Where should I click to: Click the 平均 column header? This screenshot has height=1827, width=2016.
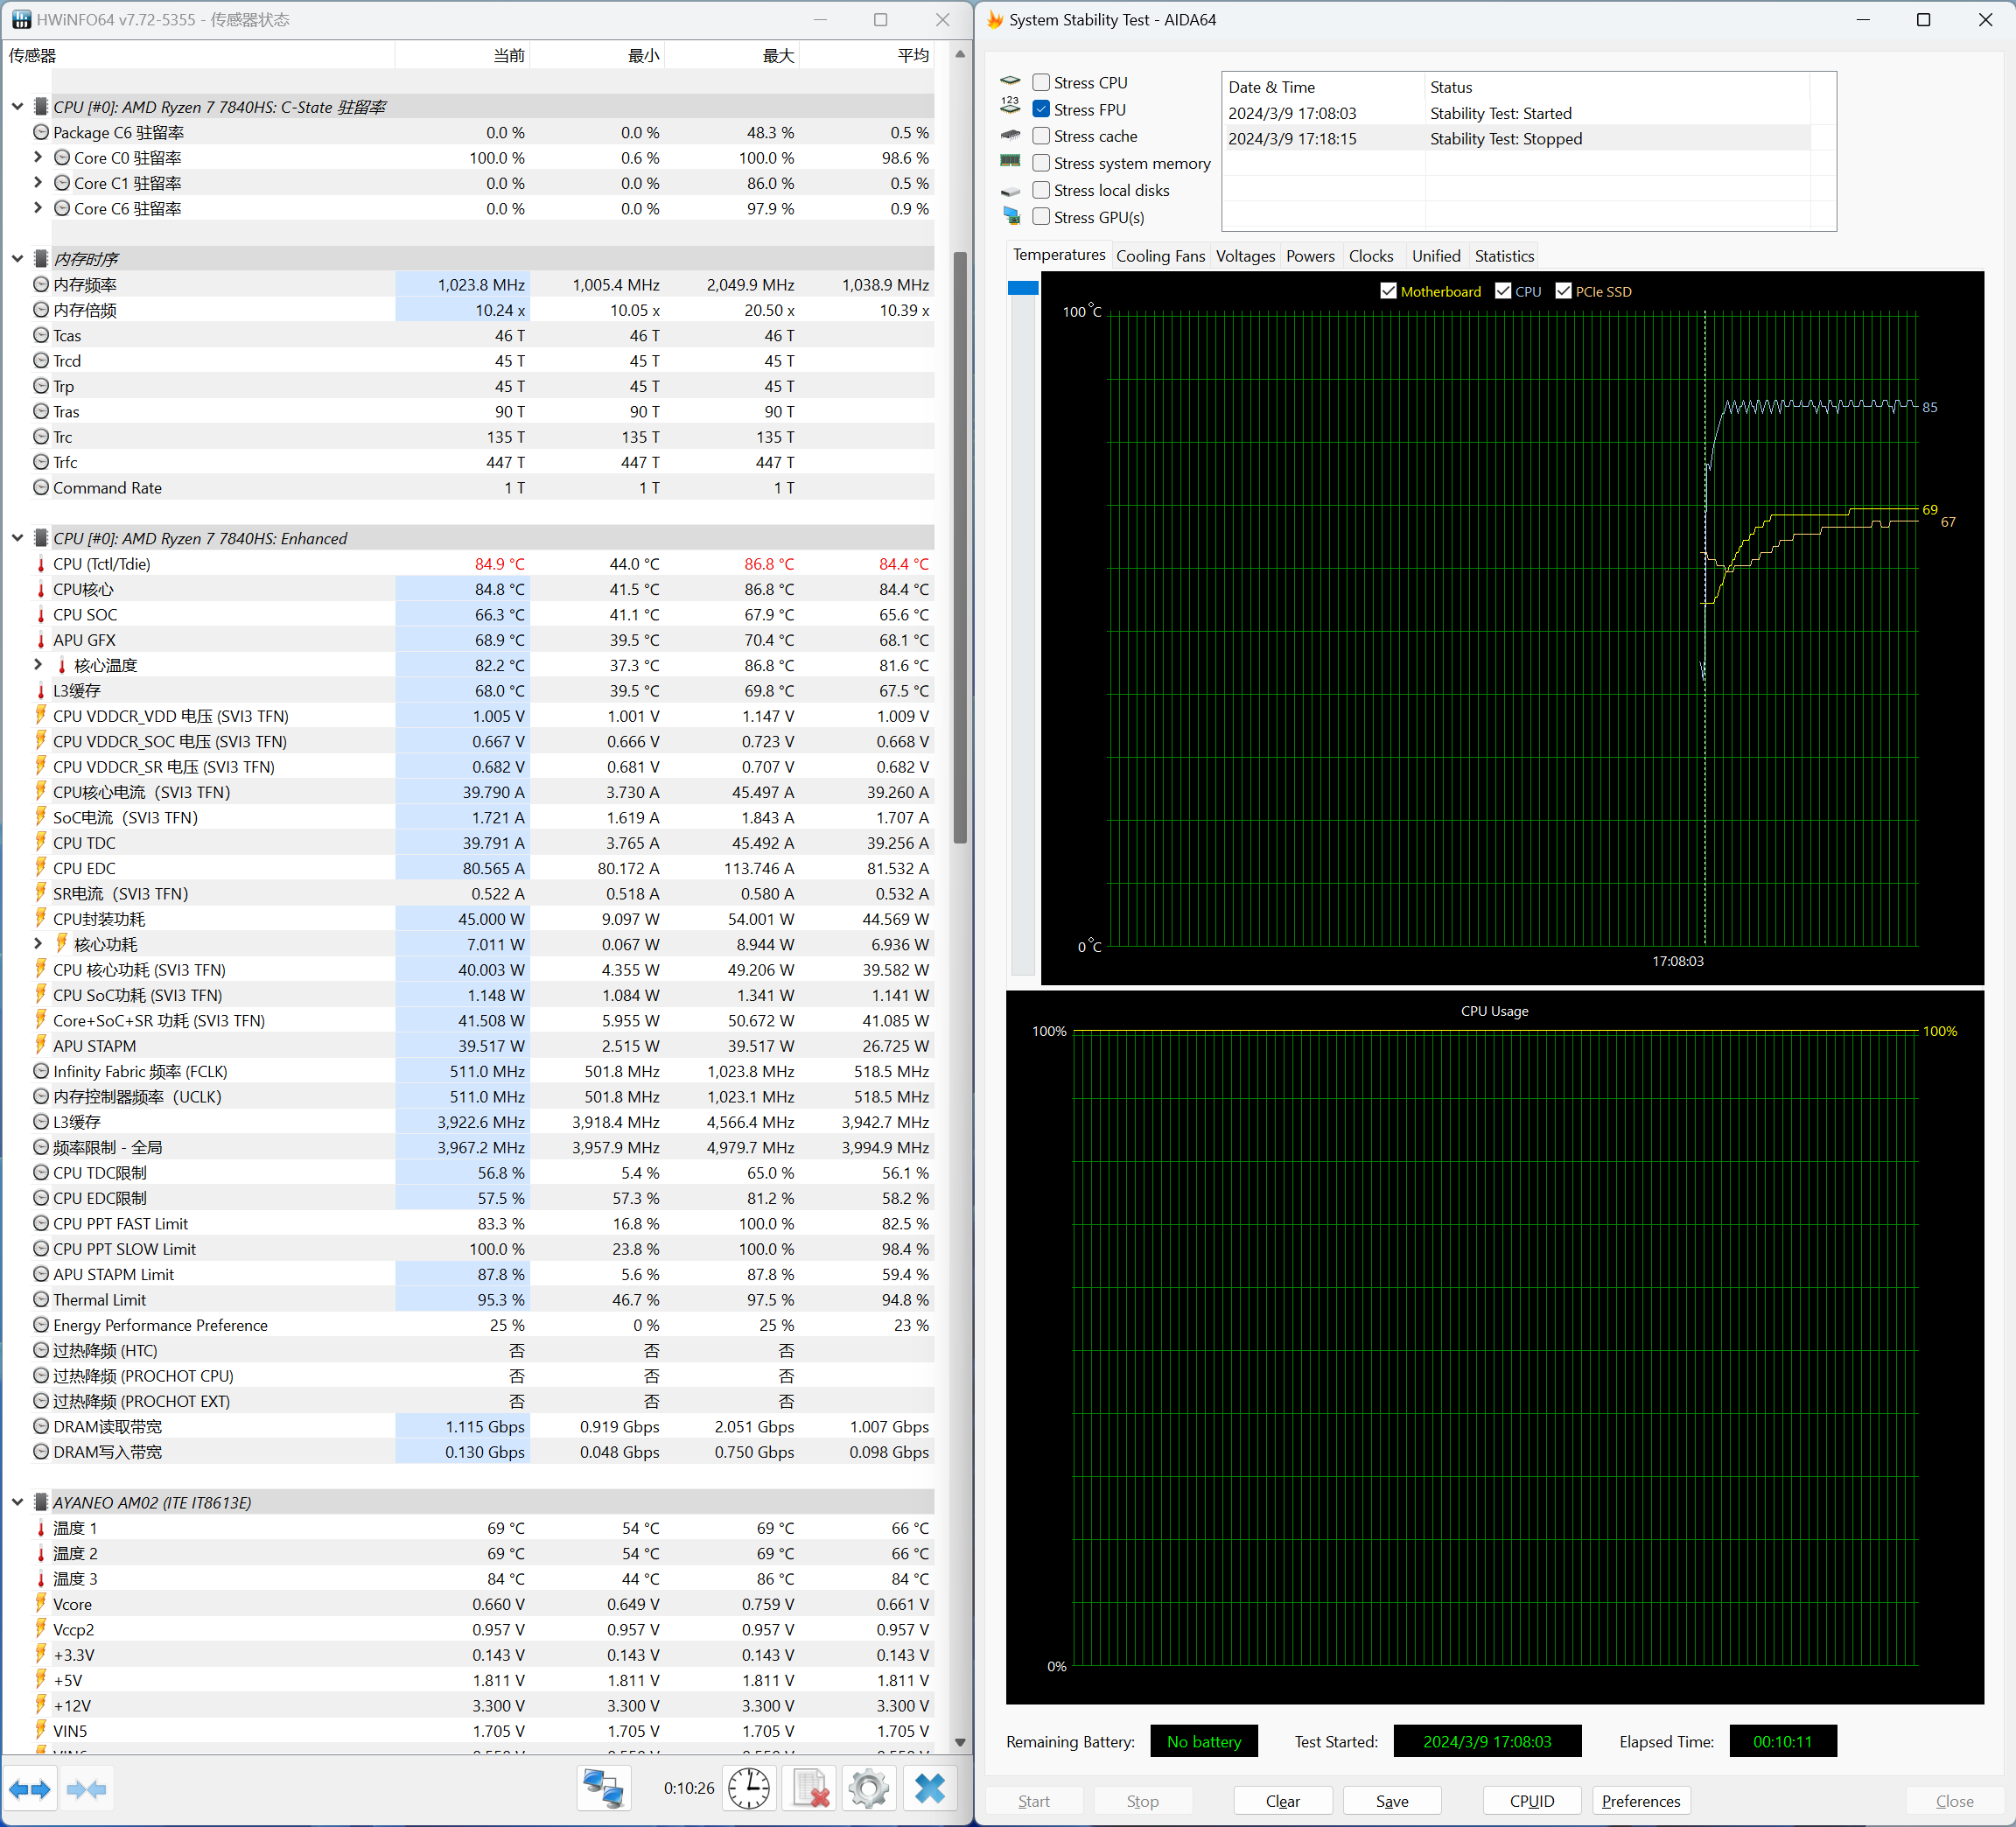point(867,56)
